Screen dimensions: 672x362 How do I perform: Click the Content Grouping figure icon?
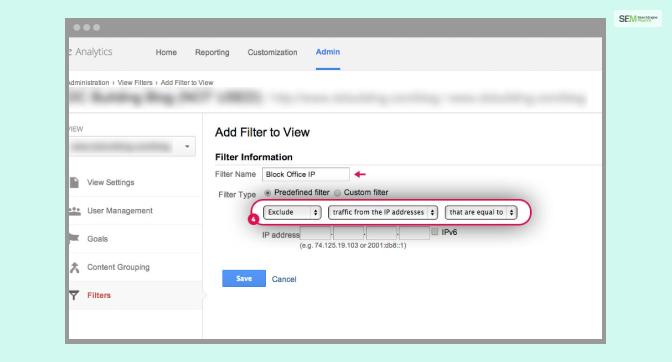pos(75,267)
